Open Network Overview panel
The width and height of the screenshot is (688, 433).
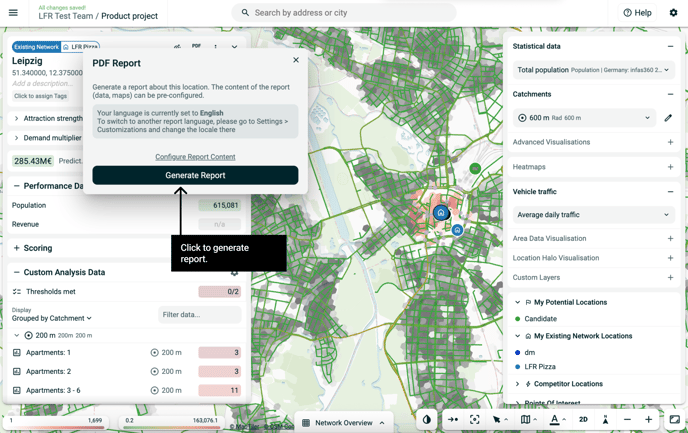point(343,423)
